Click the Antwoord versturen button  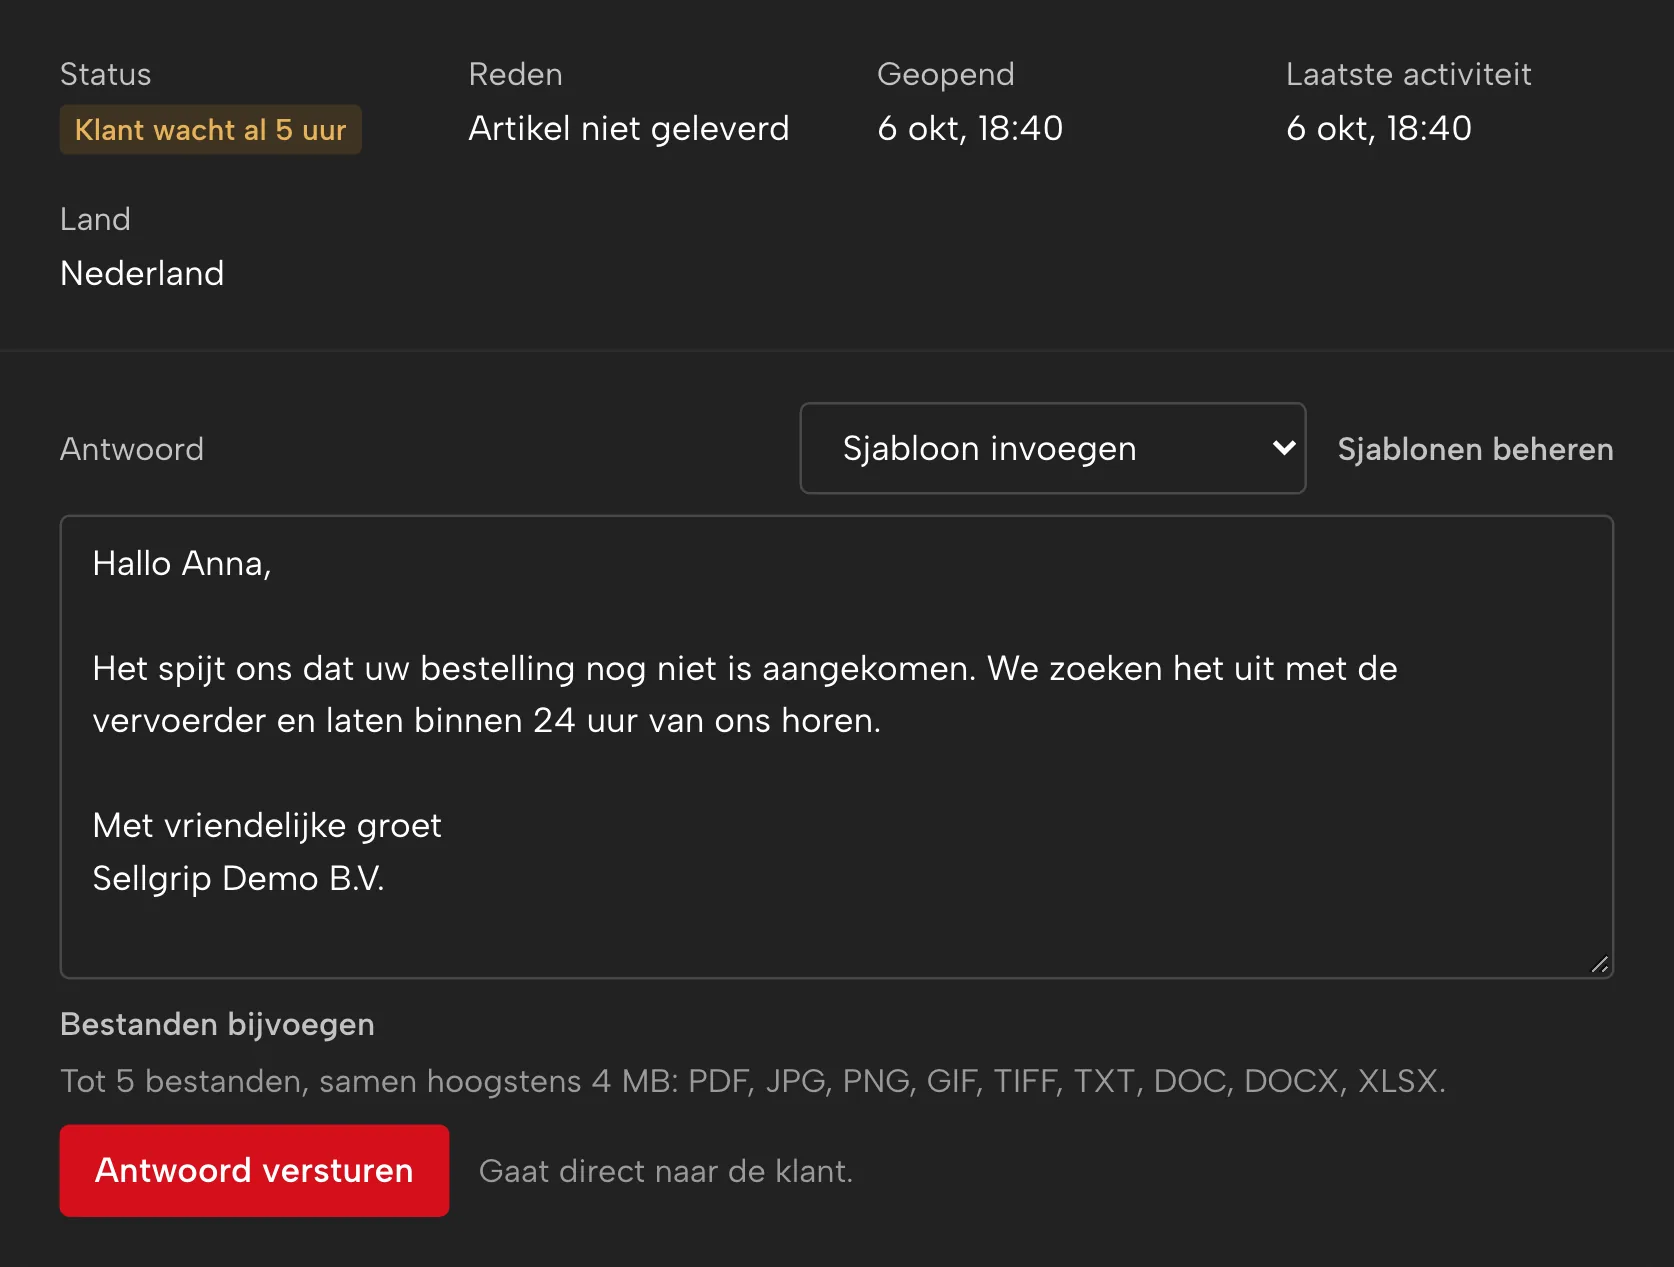(x=254, y=1170)
